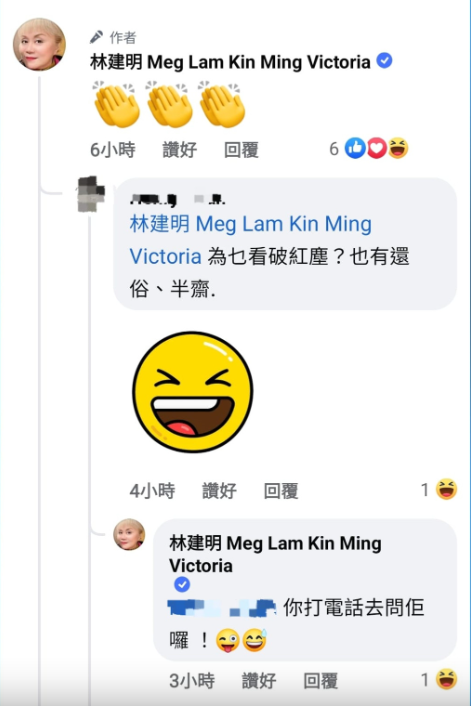
Task: Click the heart reaction icon on first comment
Action: click(x=376, y=148)
